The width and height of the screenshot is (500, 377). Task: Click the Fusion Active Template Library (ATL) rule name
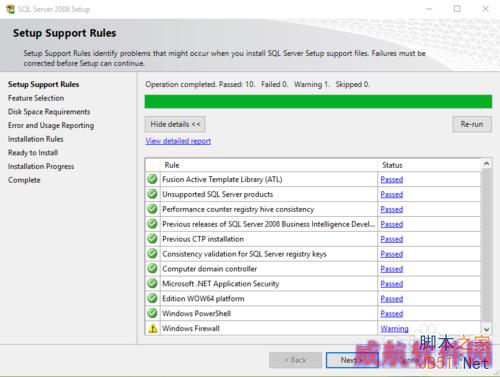pyautogui.click(x=222, y=179)
